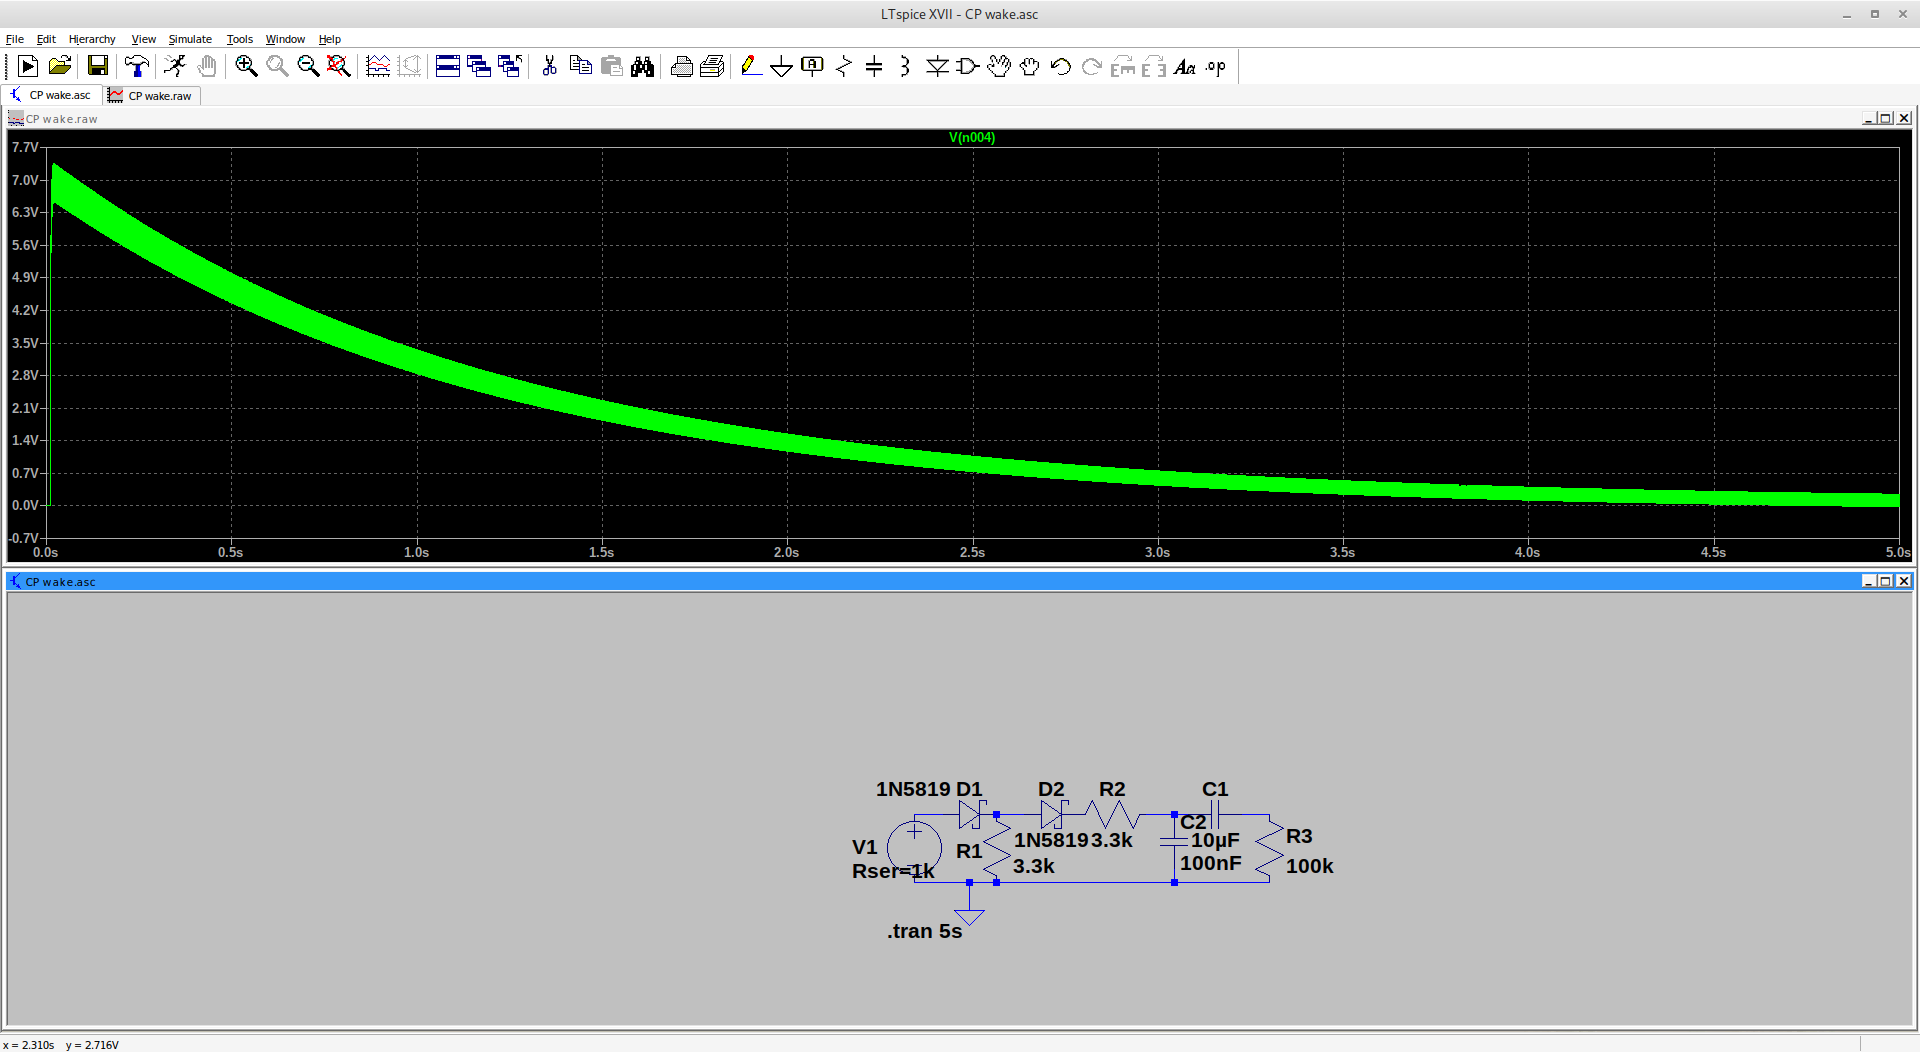Click the Zoom In magnifier icon
The image size is (1920, 1052).
click(x=246, y=67)
